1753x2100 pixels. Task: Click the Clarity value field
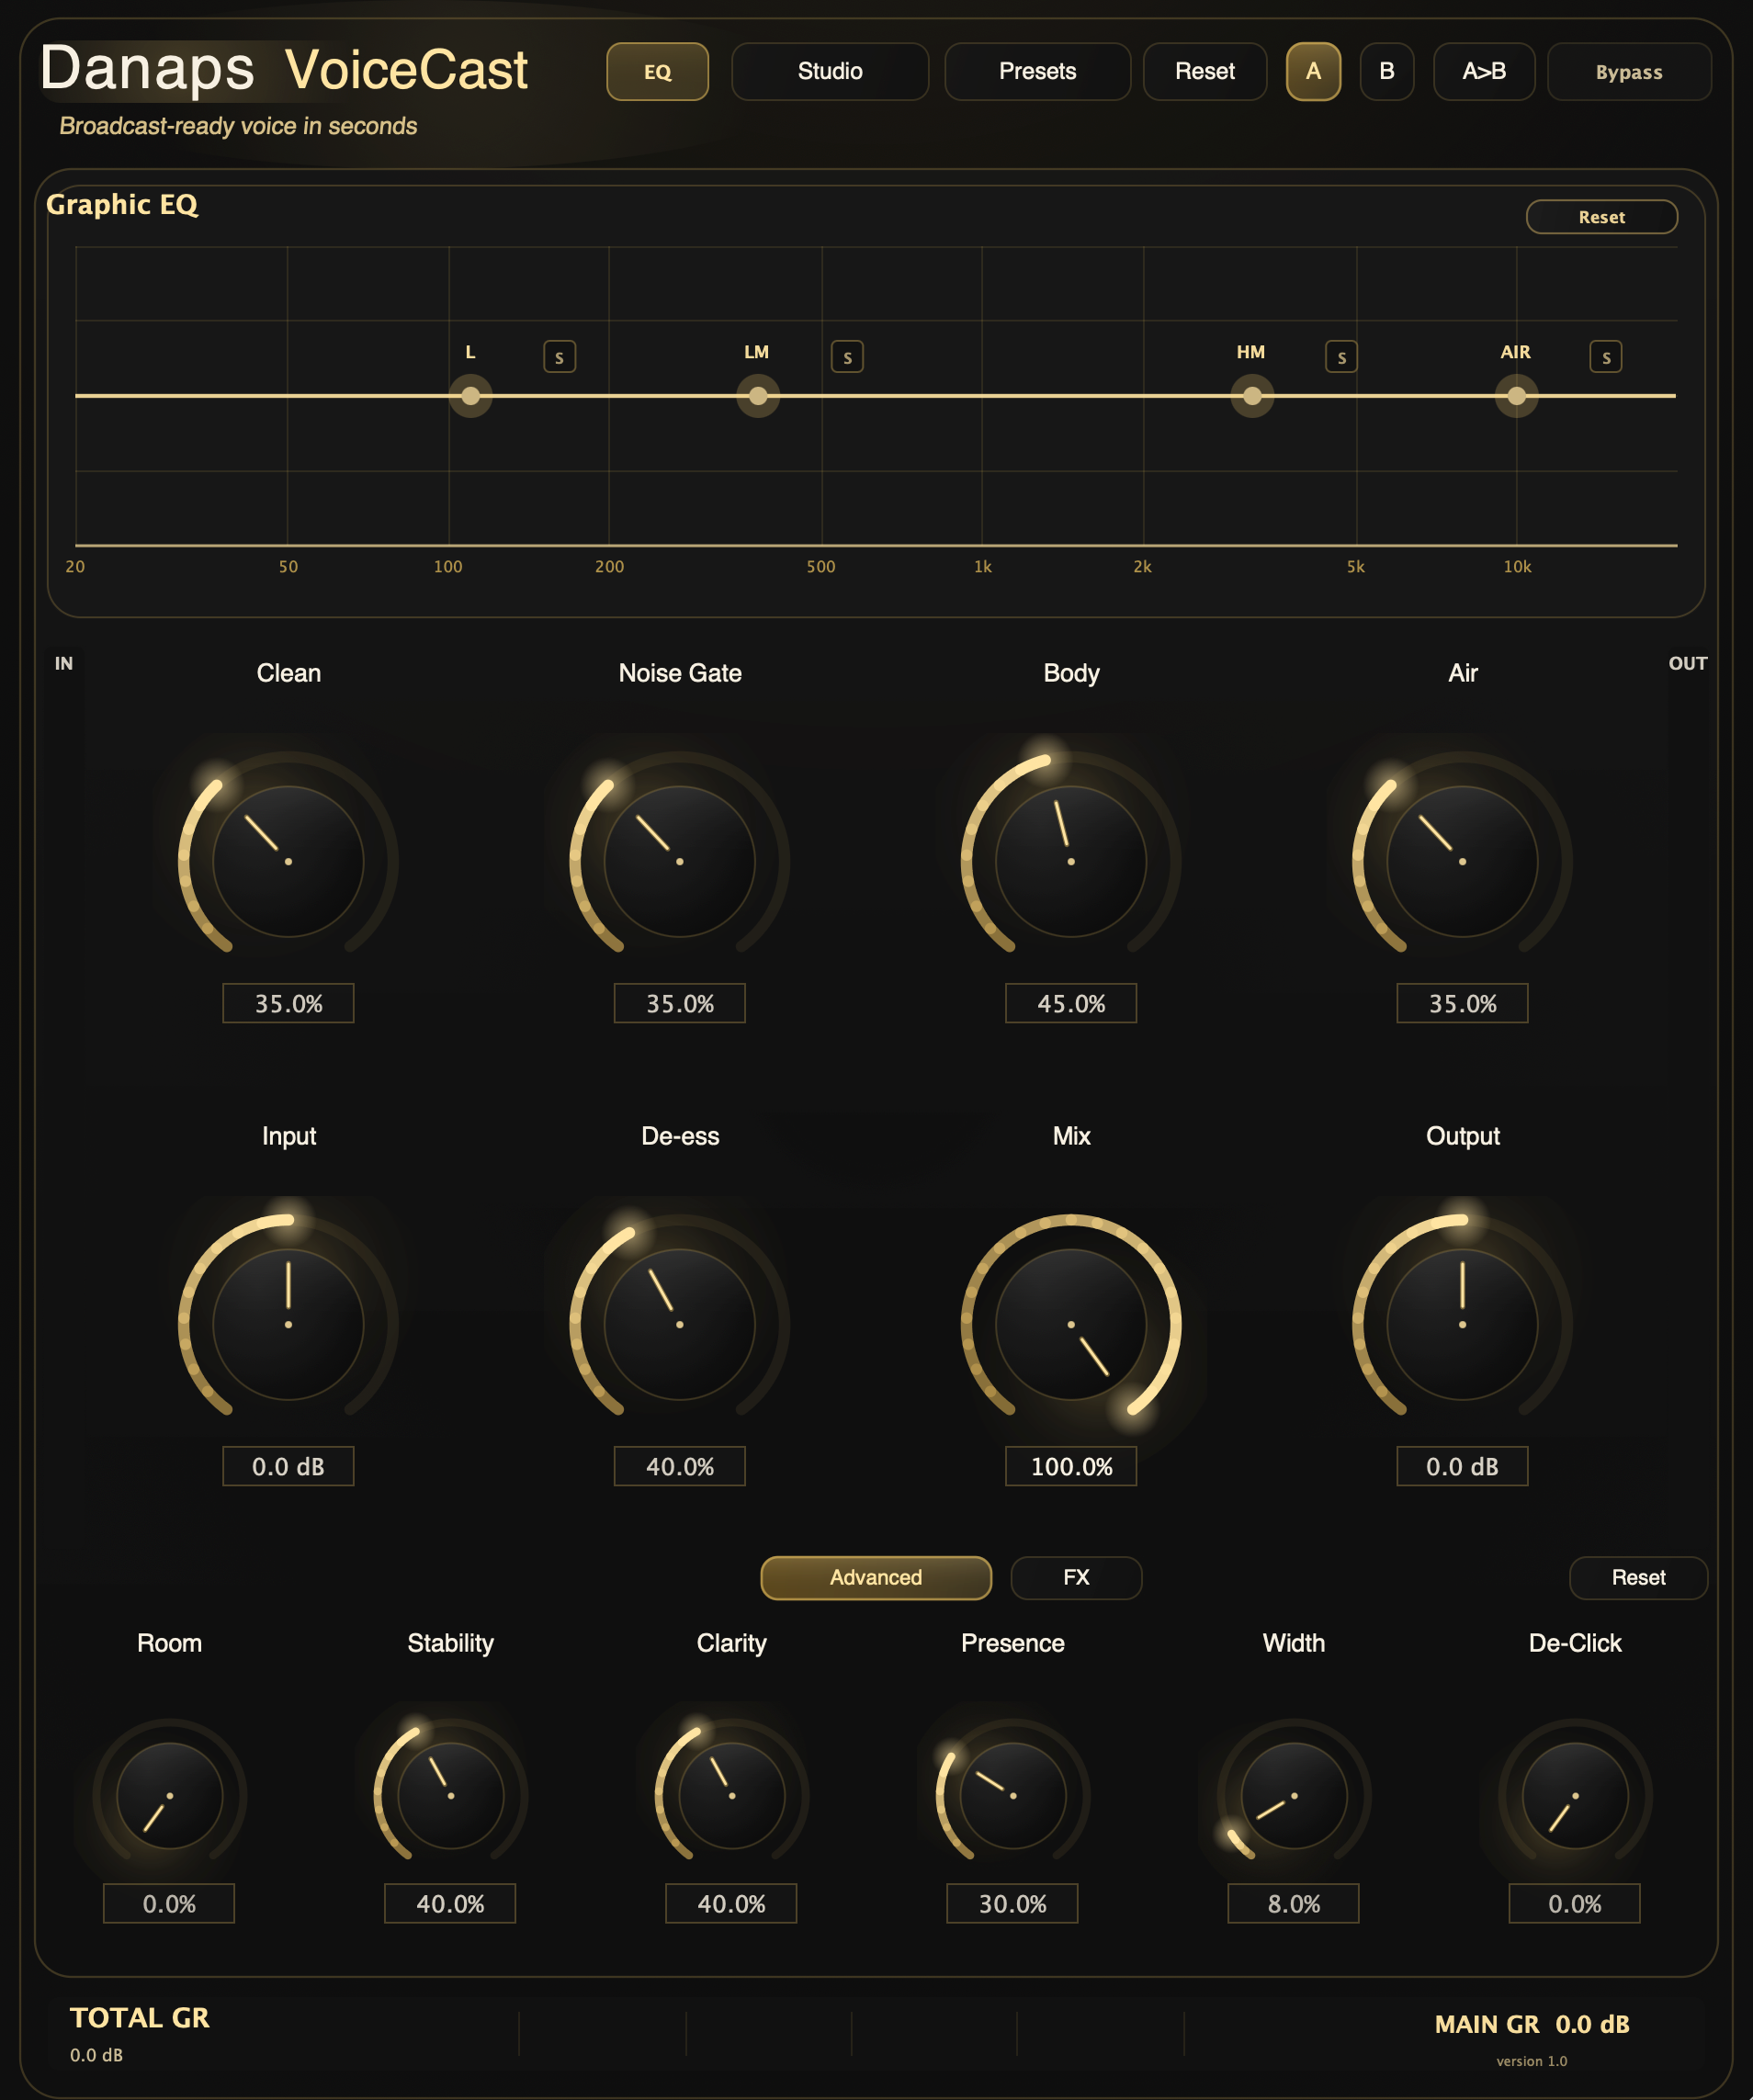(731, 1903)
